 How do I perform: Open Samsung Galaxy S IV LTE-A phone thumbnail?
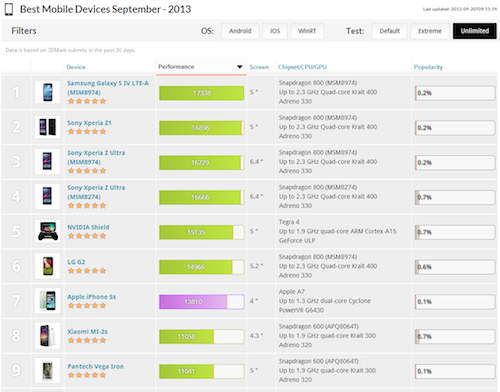click(x=48, y=92)
